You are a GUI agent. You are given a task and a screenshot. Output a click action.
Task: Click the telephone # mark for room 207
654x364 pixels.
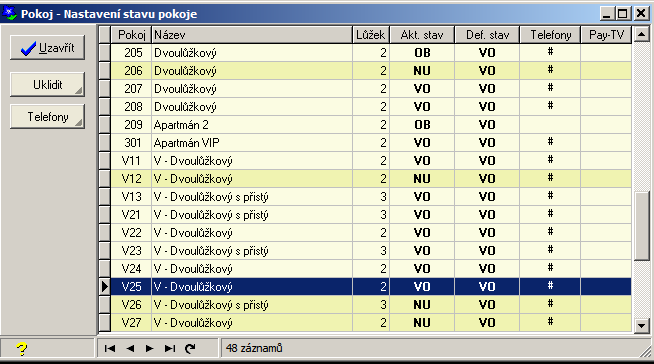click(x=550, y=88)
